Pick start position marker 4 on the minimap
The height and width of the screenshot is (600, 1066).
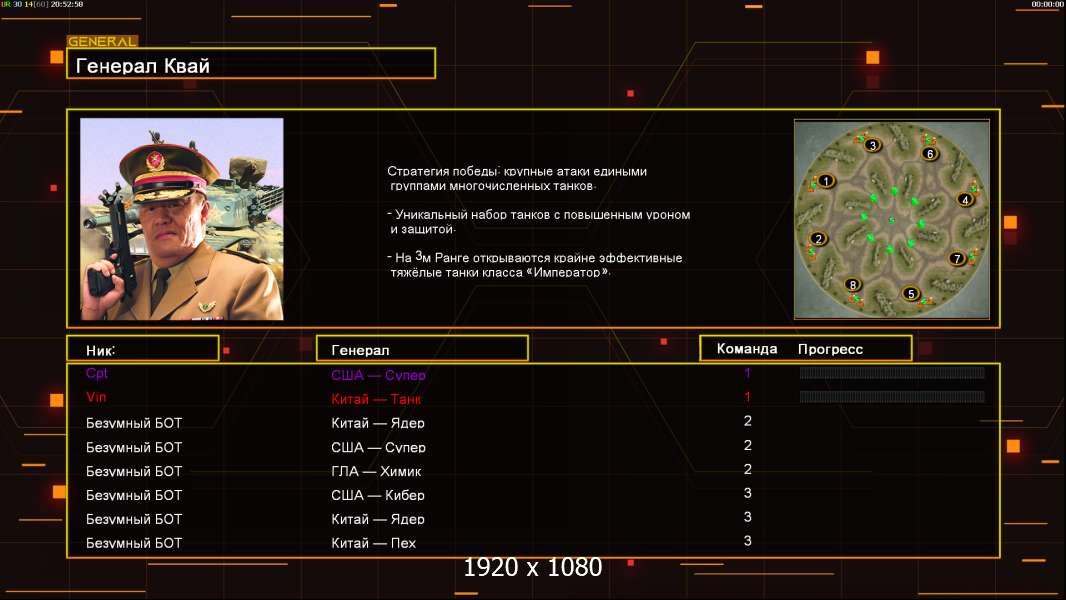(965, 200)
